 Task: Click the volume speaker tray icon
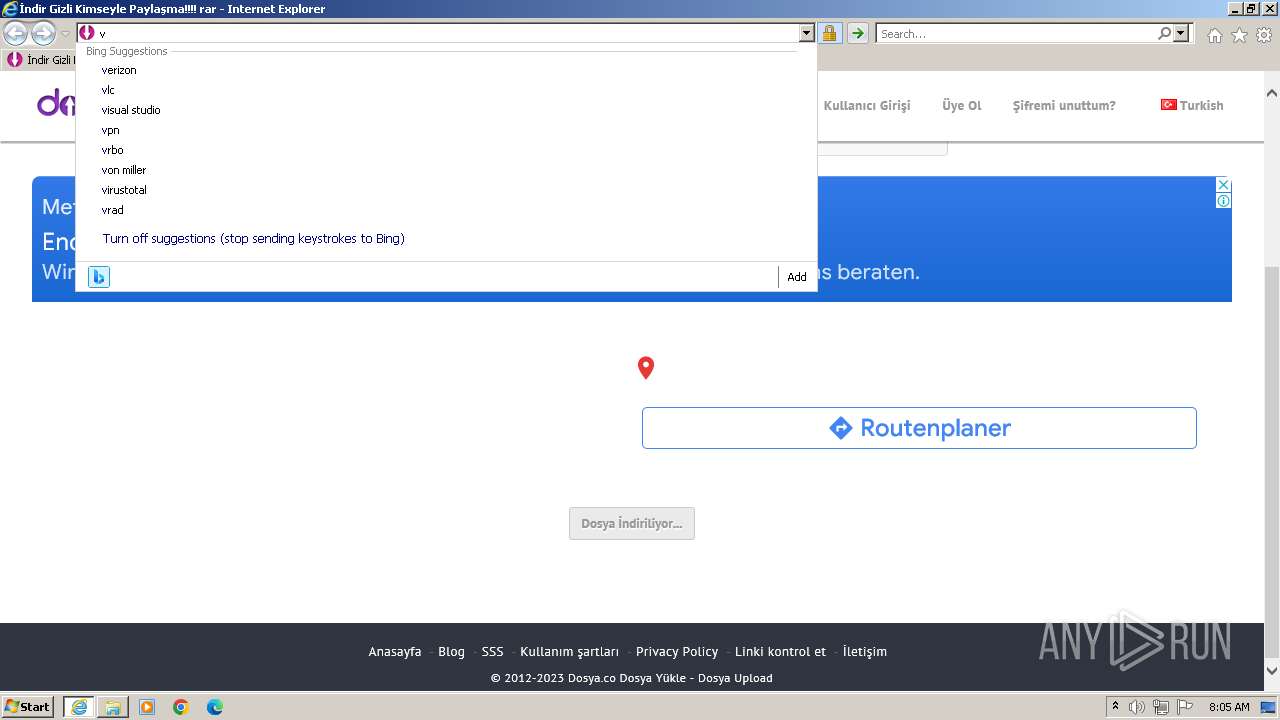tap(1137, 707)
